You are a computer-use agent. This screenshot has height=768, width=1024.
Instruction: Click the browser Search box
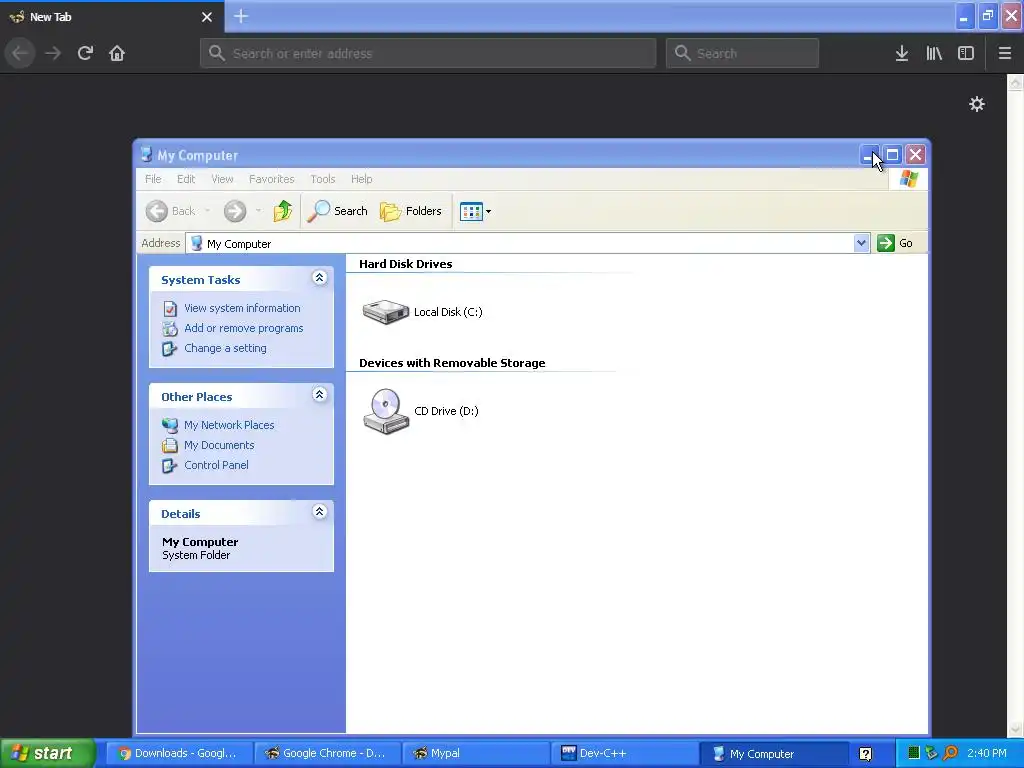pyautogui.click(x=743, y=54)
